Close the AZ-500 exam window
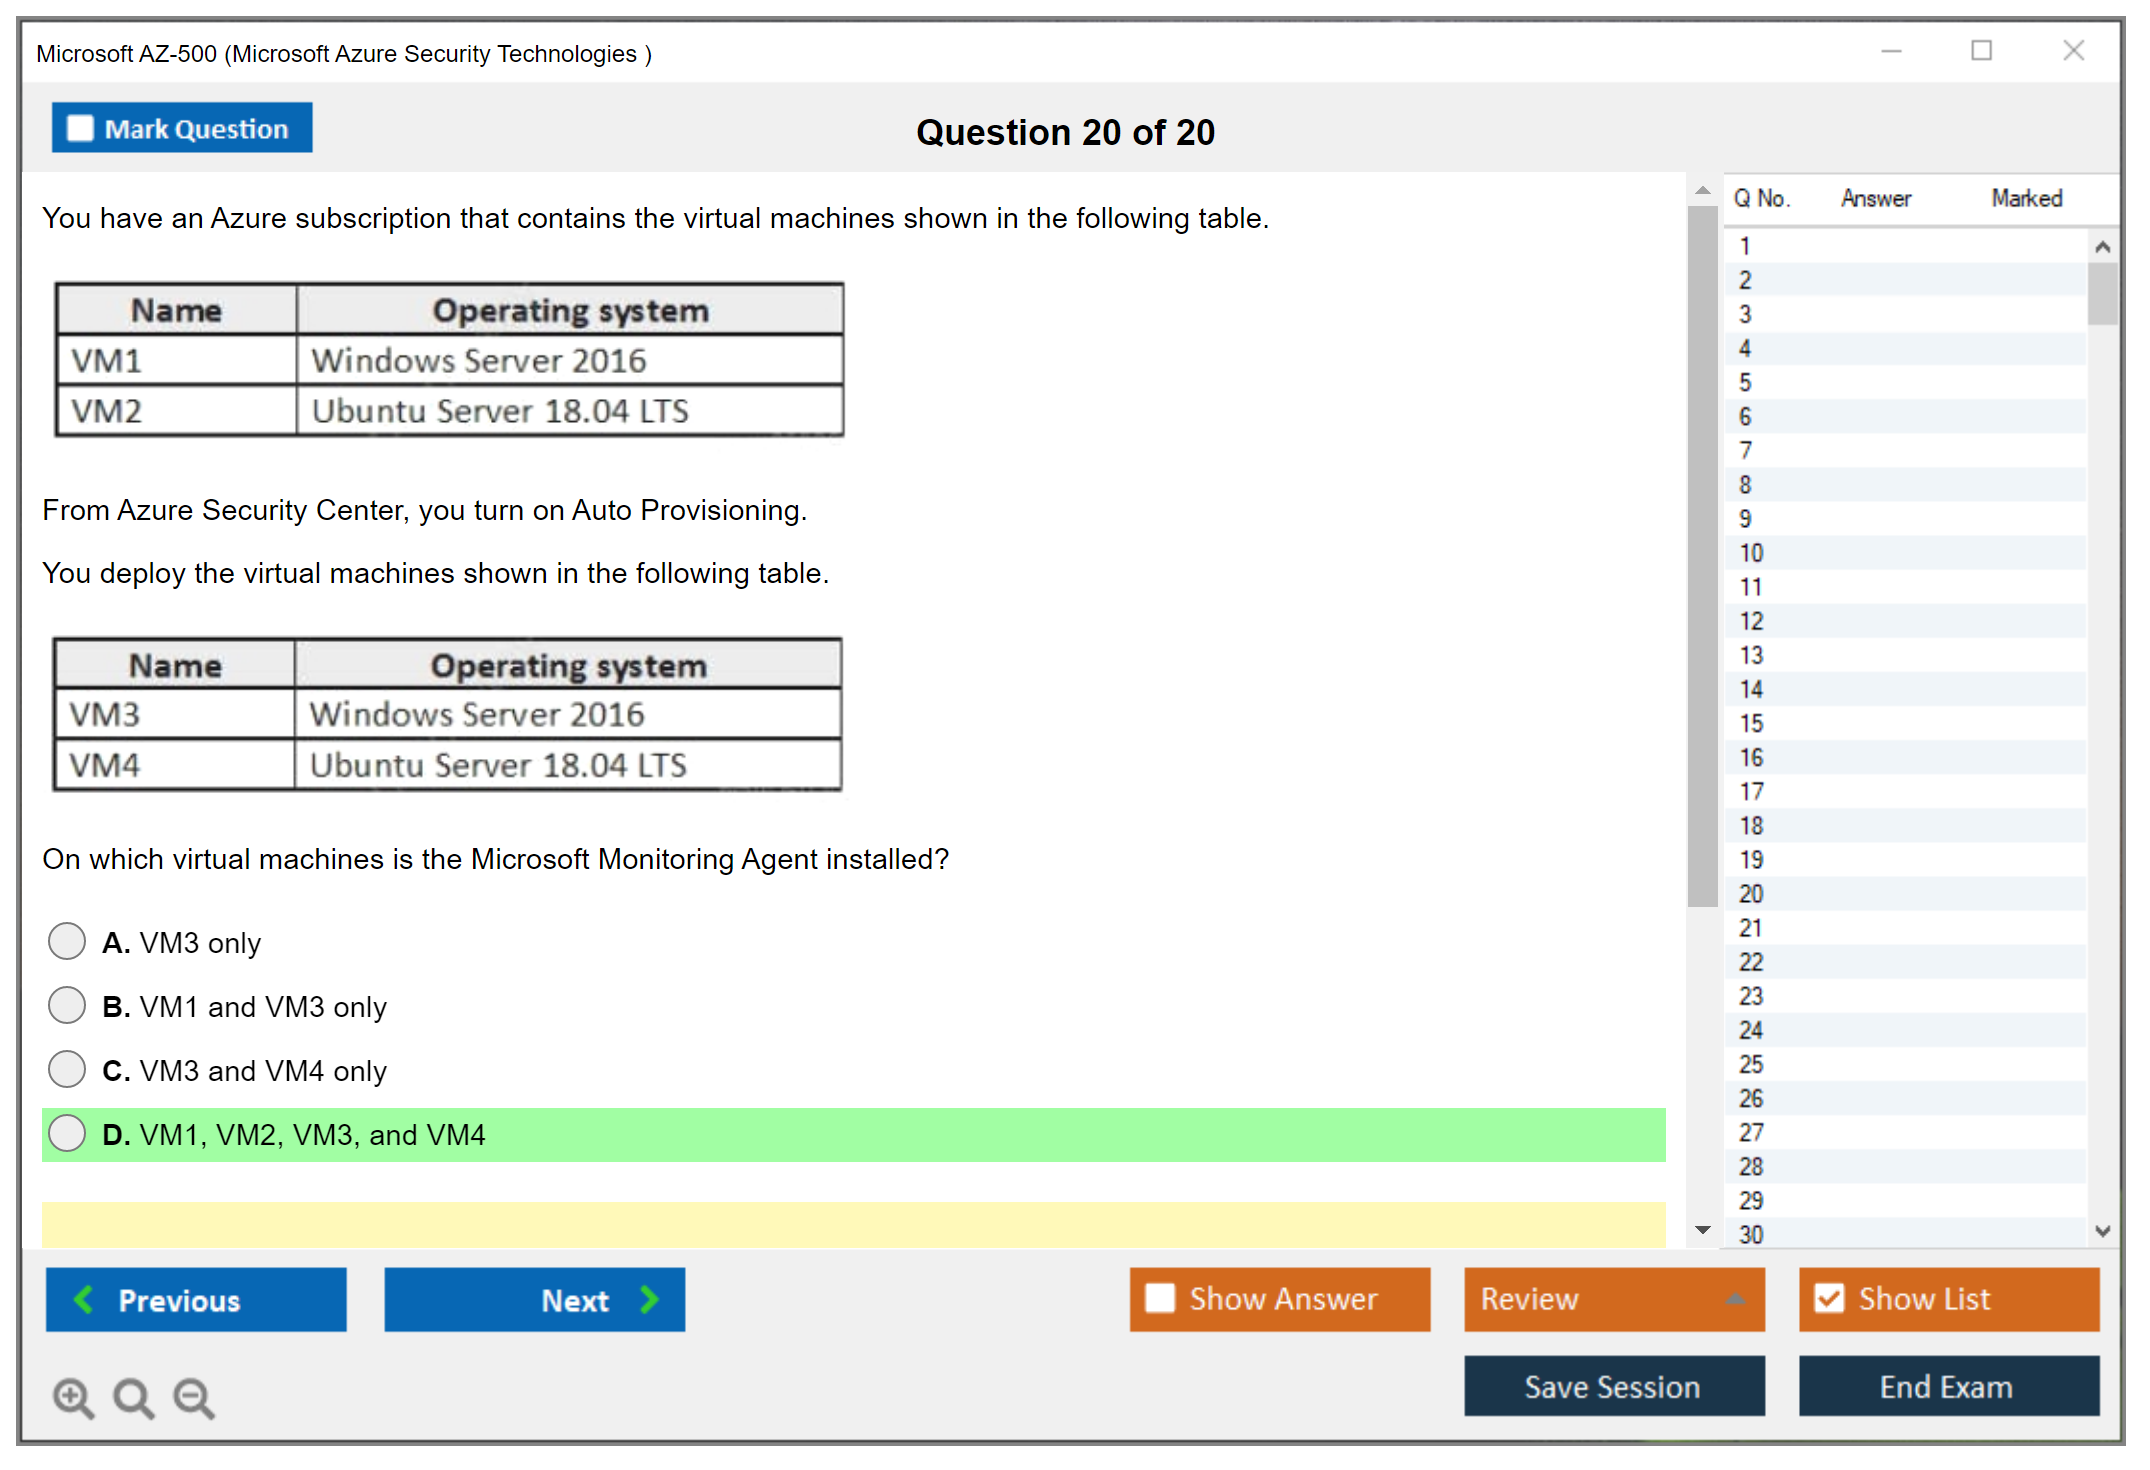The image size is (2150, 1470). [x=2073, y=51]
